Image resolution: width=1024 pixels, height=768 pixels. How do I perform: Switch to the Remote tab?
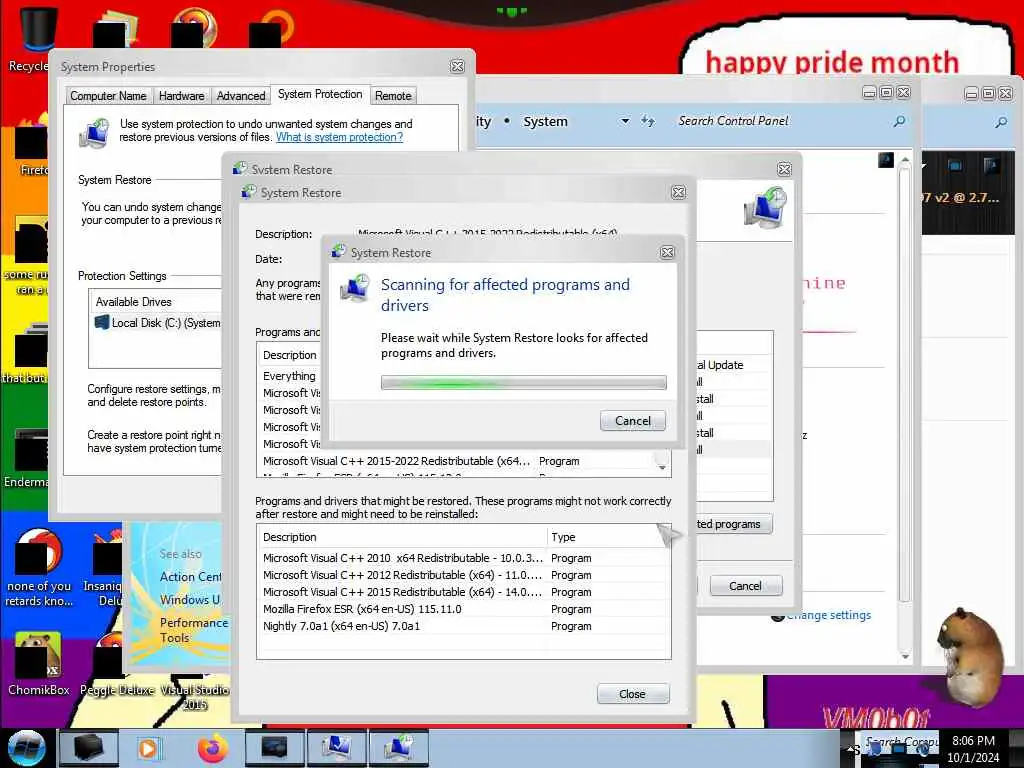tap(393, 96)
